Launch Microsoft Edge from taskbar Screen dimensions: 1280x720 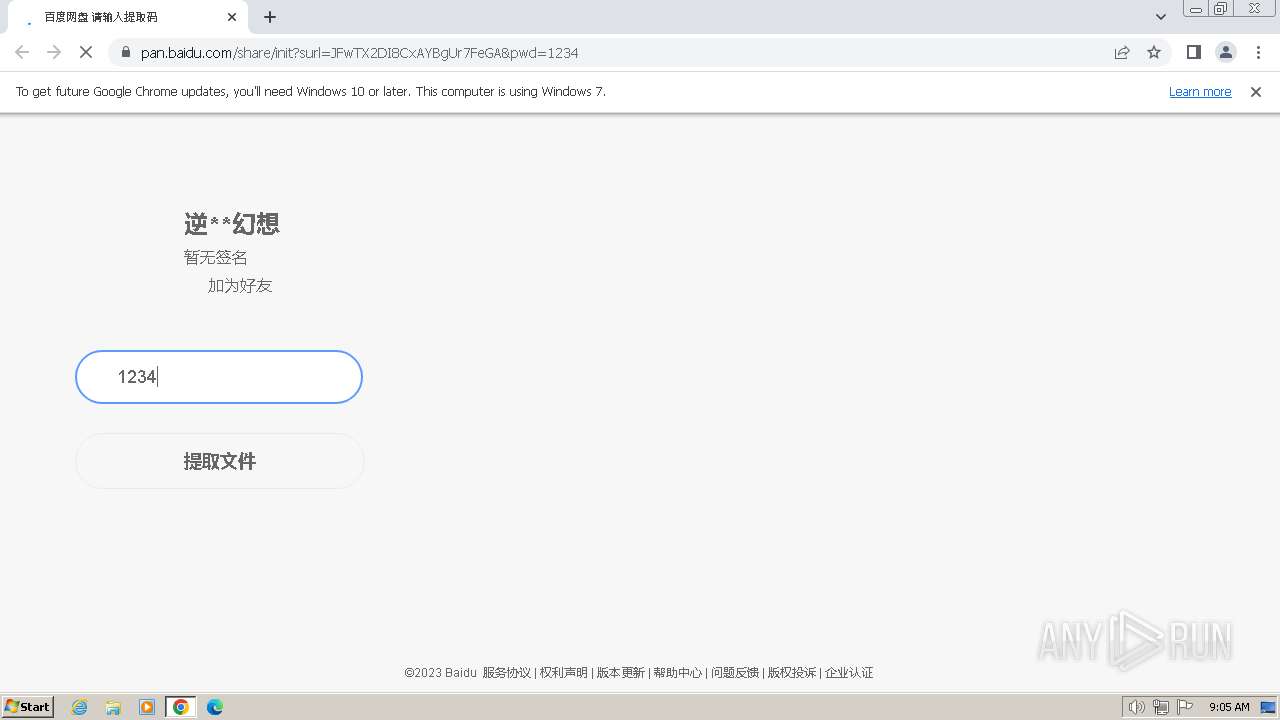215,707
